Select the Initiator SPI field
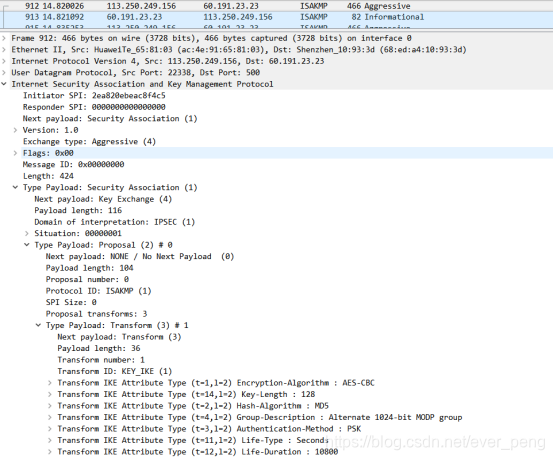The width and height of the screenshot is (554, 460). coord(94,96)
